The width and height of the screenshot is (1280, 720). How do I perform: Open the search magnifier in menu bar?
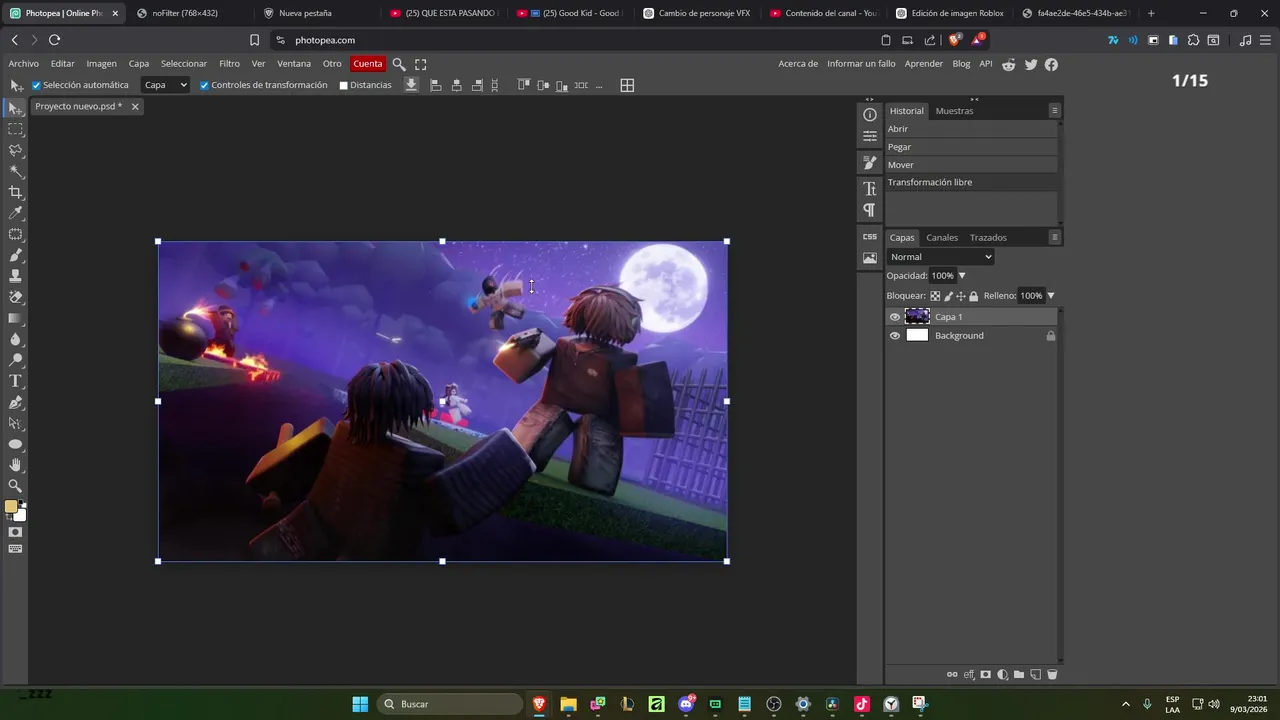[x=399, y=64]
